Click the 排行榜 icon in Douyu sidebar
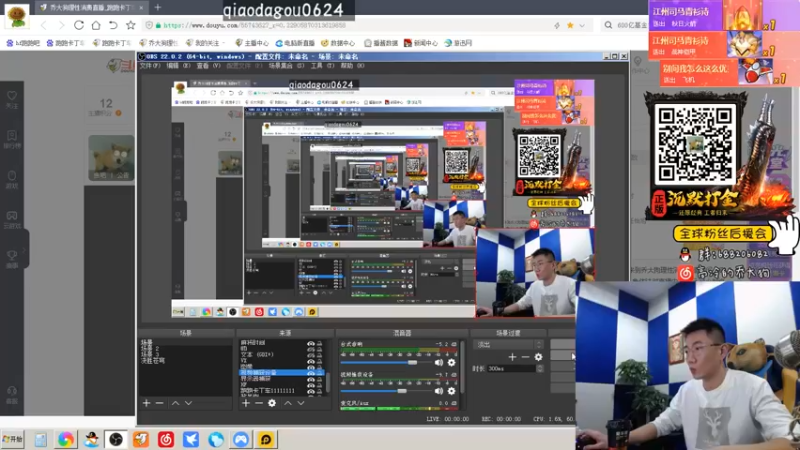Viewport: 800px width, 450px height. point(12,136)
